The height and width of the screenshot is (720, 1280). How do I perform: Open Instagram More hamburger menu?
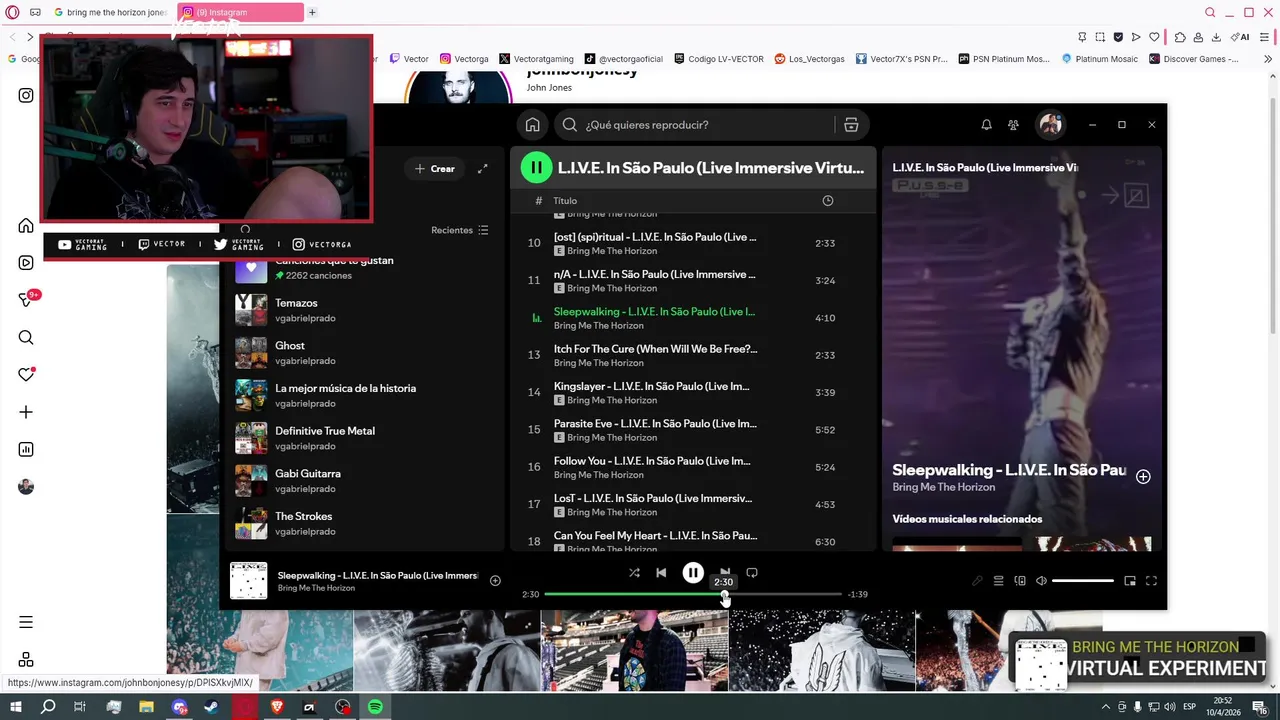(x=26, y=622)
